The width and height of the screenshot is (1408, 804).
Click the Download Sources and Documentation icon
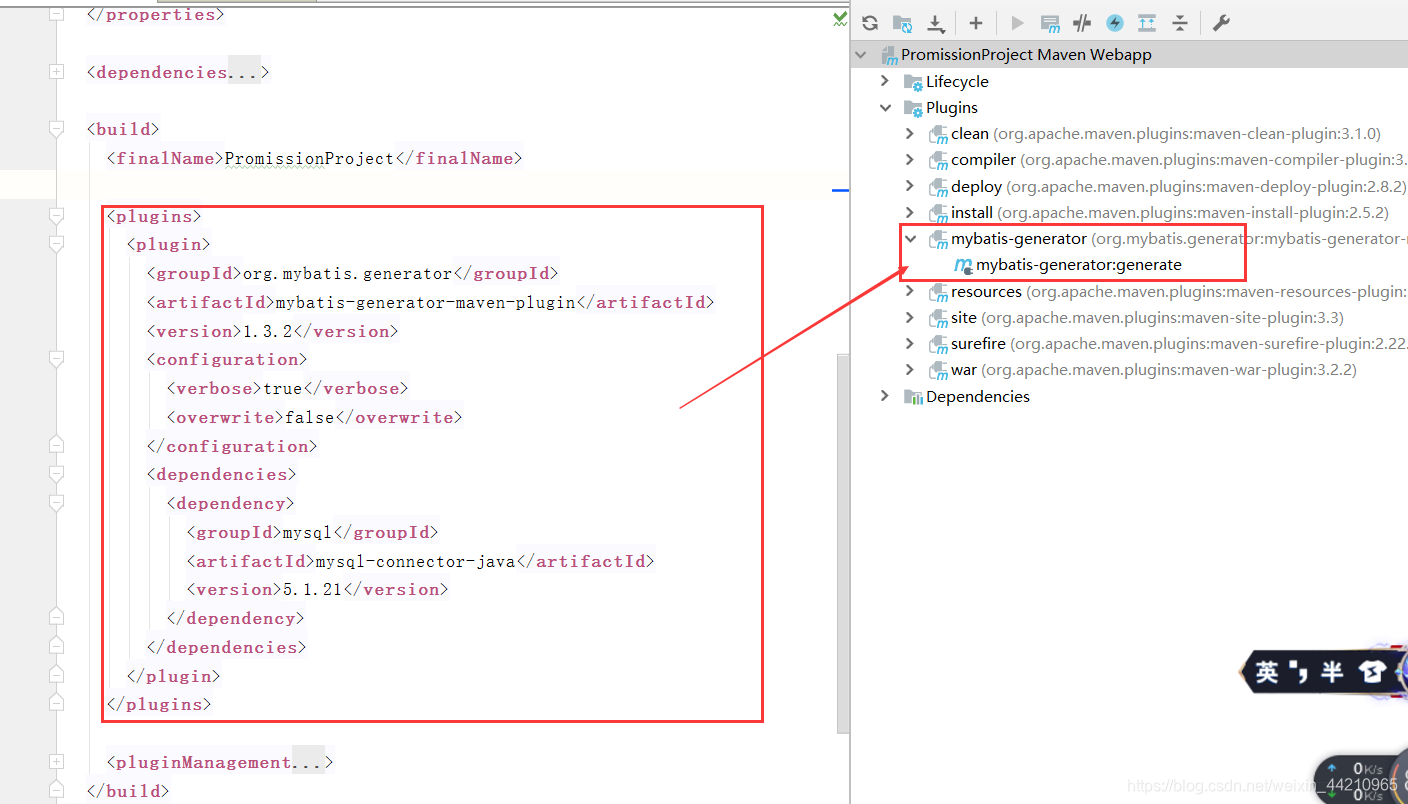pyautogui.click(x=935, y=23)
